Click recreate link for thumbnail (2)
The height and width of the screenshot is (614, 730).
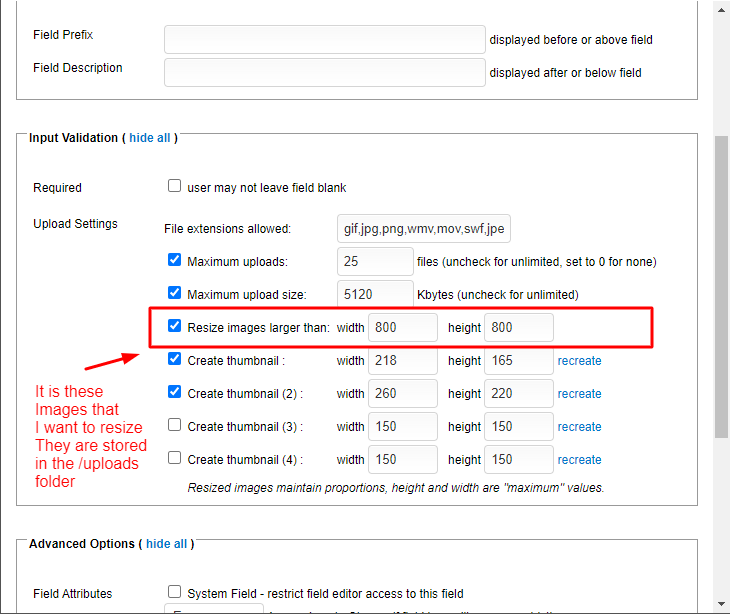(580, 394)
